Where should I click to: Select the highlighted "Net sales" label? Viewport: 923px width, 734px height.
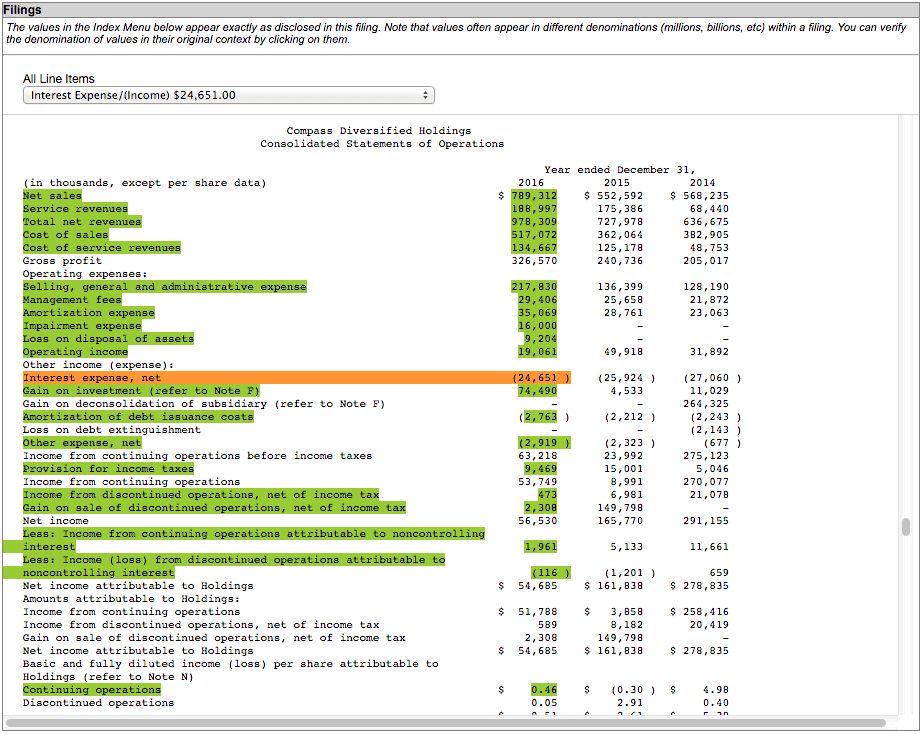[x=52, y=196]
